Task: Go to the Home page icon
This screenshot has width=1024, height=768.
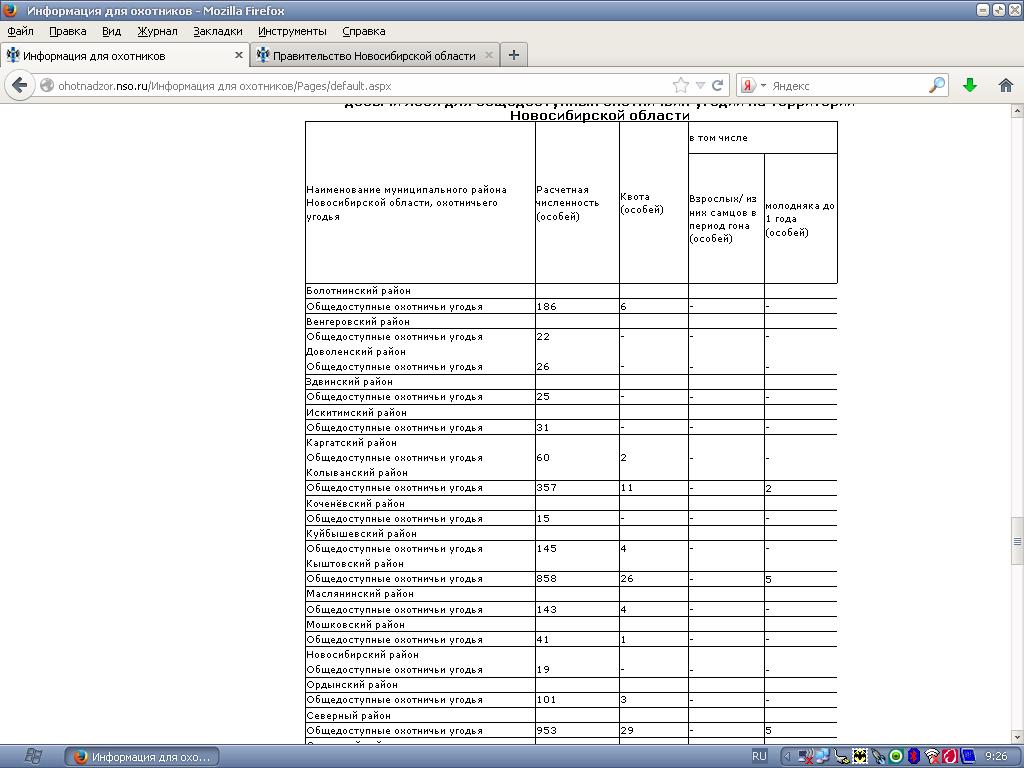Action: click(x=1006, y=86)
